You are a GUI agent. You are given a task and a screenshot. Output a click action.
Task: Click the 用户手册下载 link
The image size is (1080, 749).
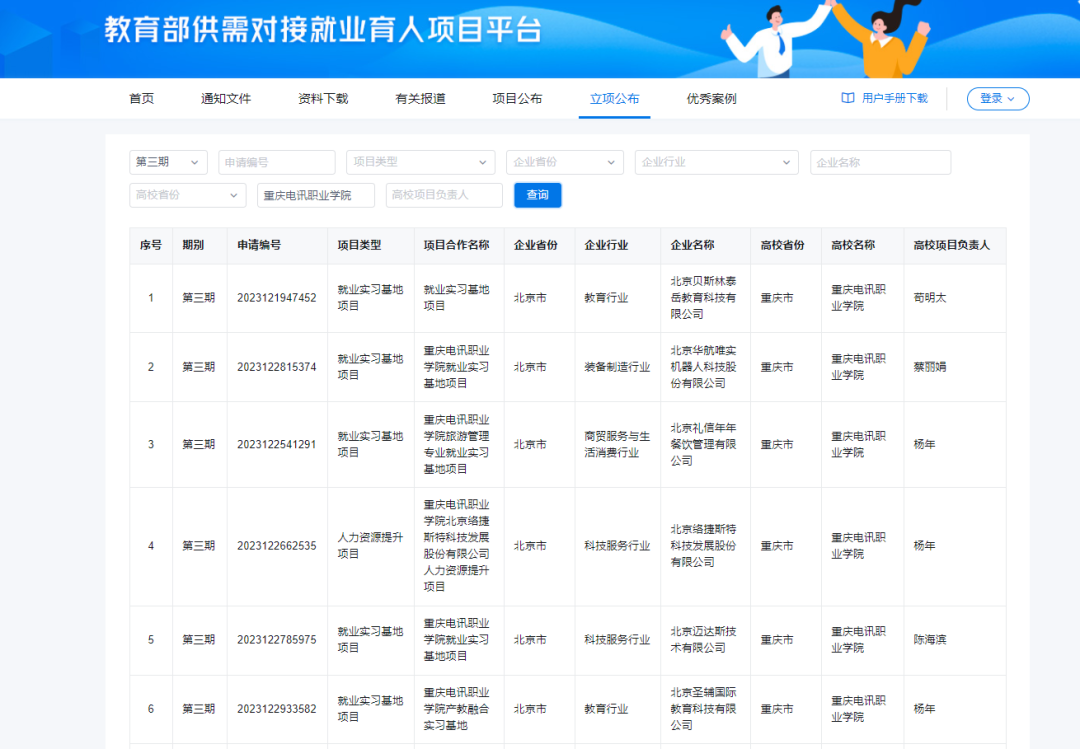(x=894, y=98)
